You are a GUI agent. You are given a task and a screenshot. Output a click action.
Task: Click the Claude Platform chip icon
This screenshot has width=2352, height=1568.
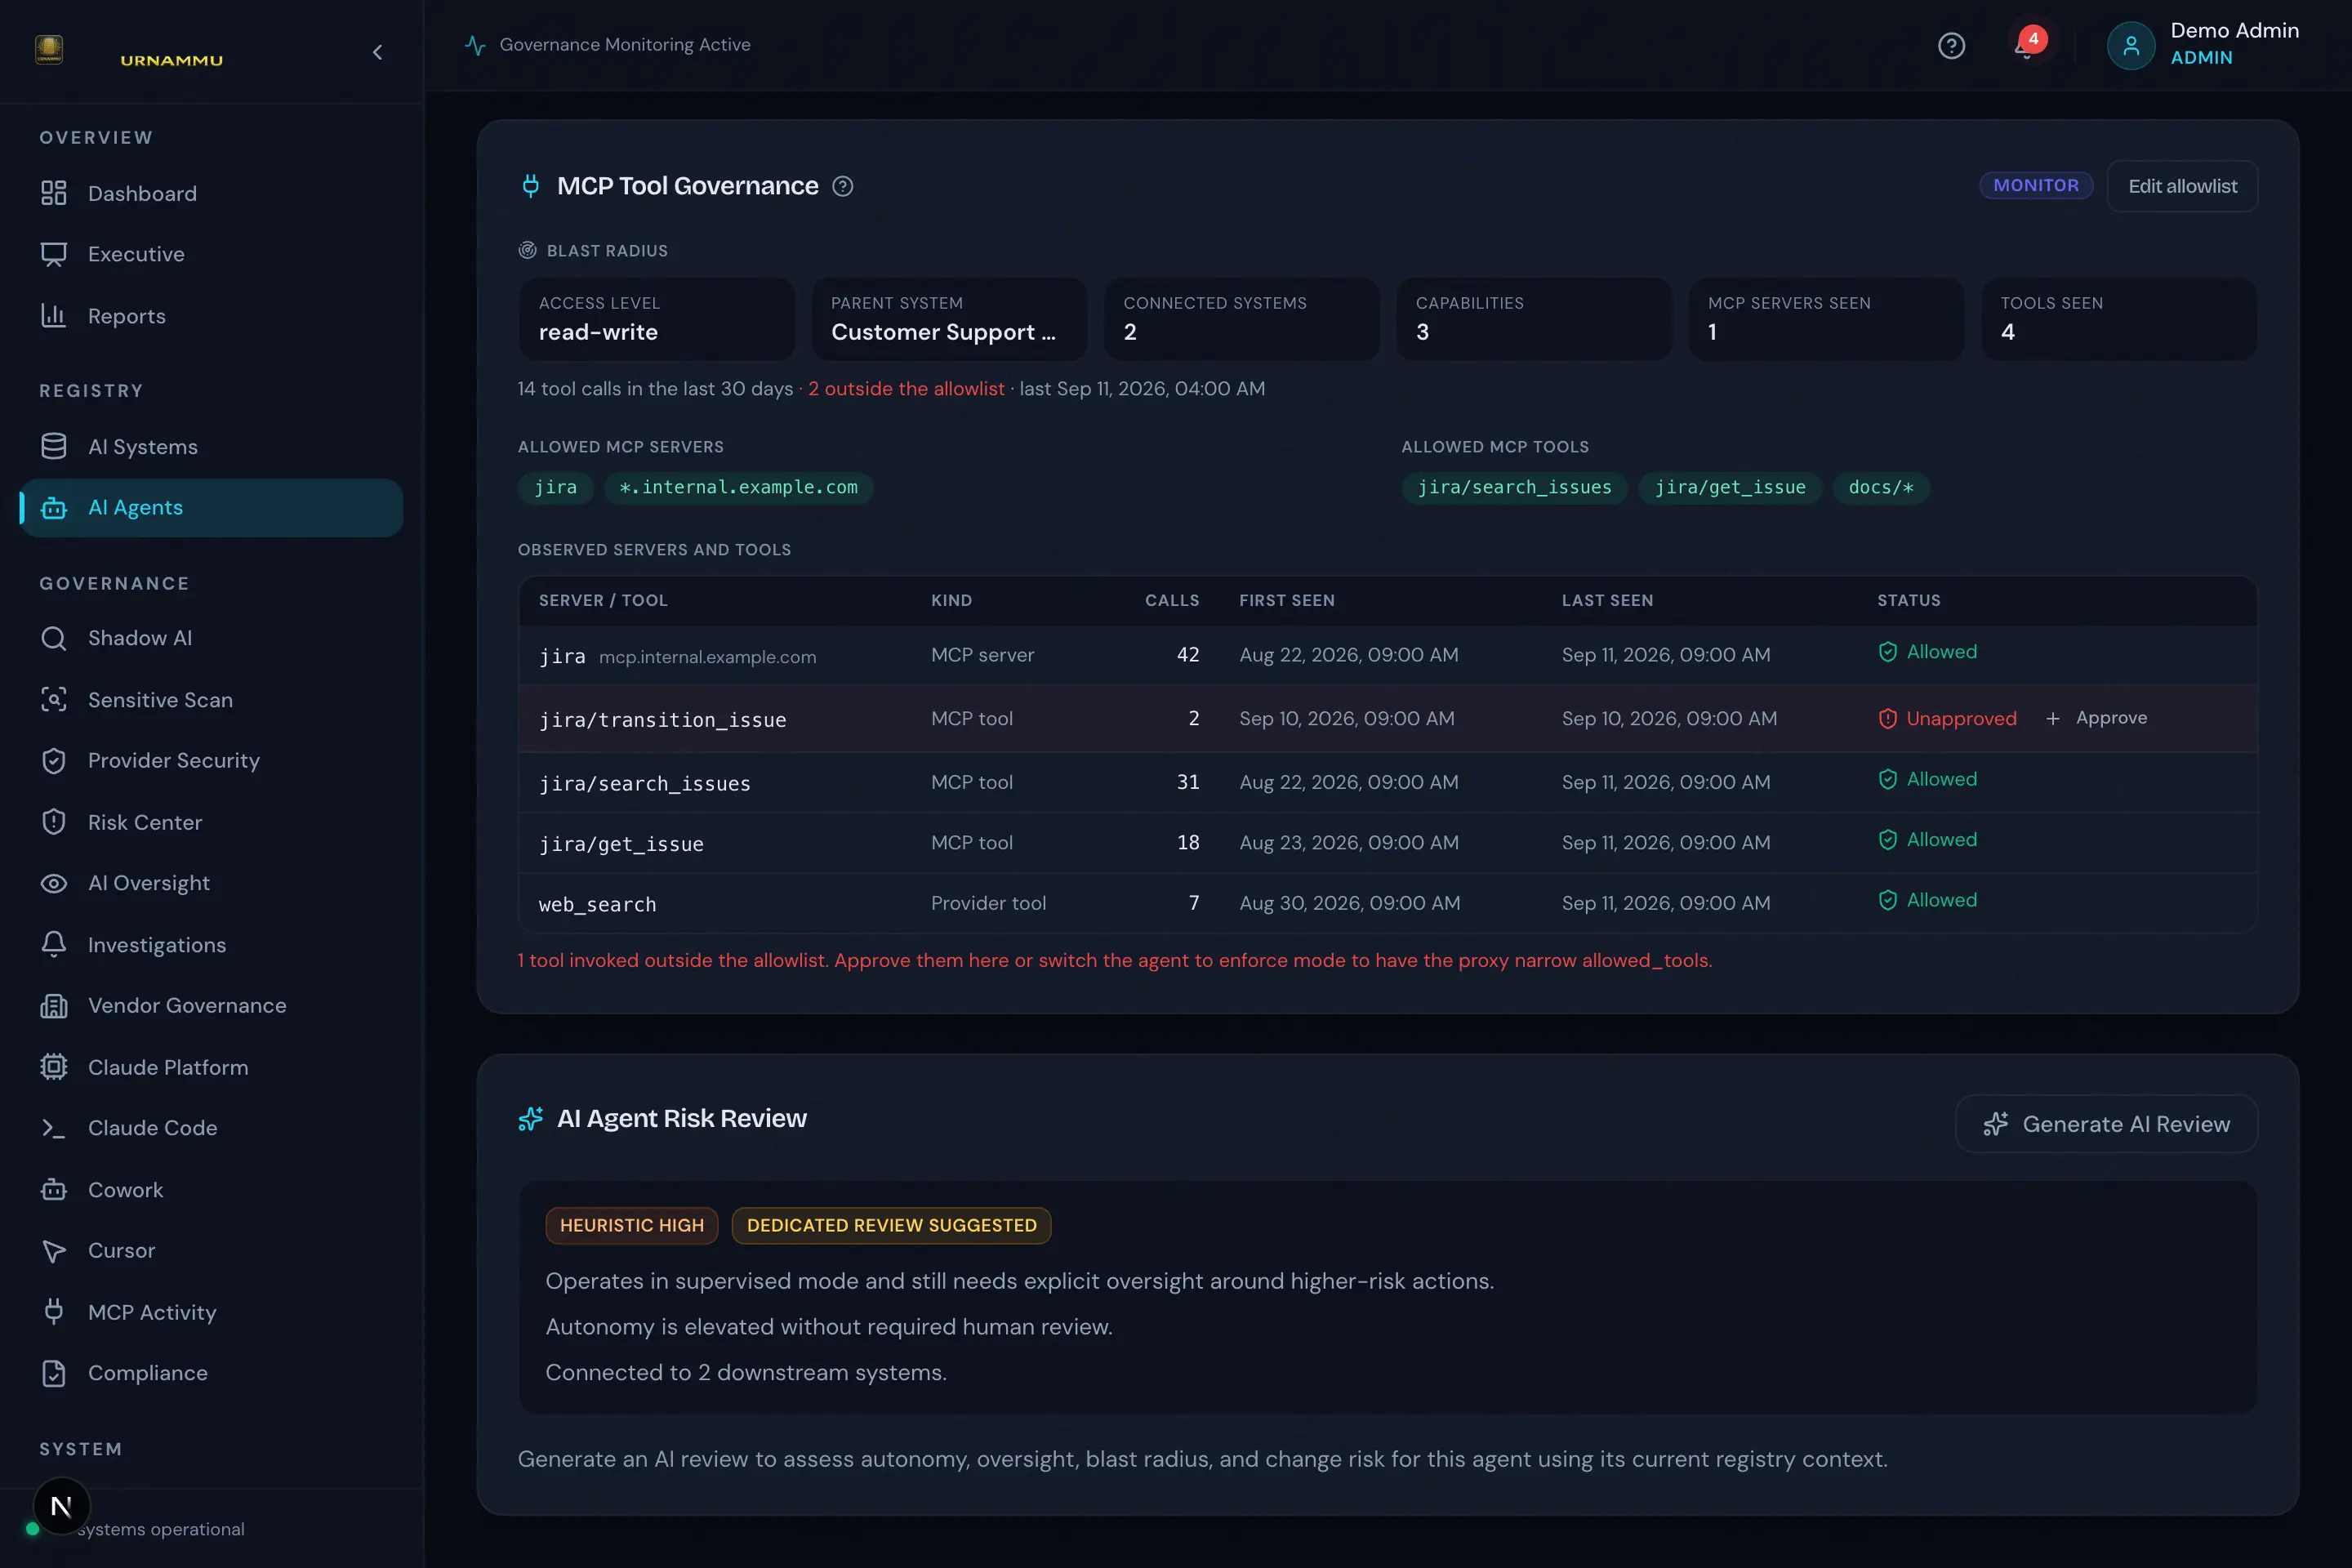click(54, 1067)
